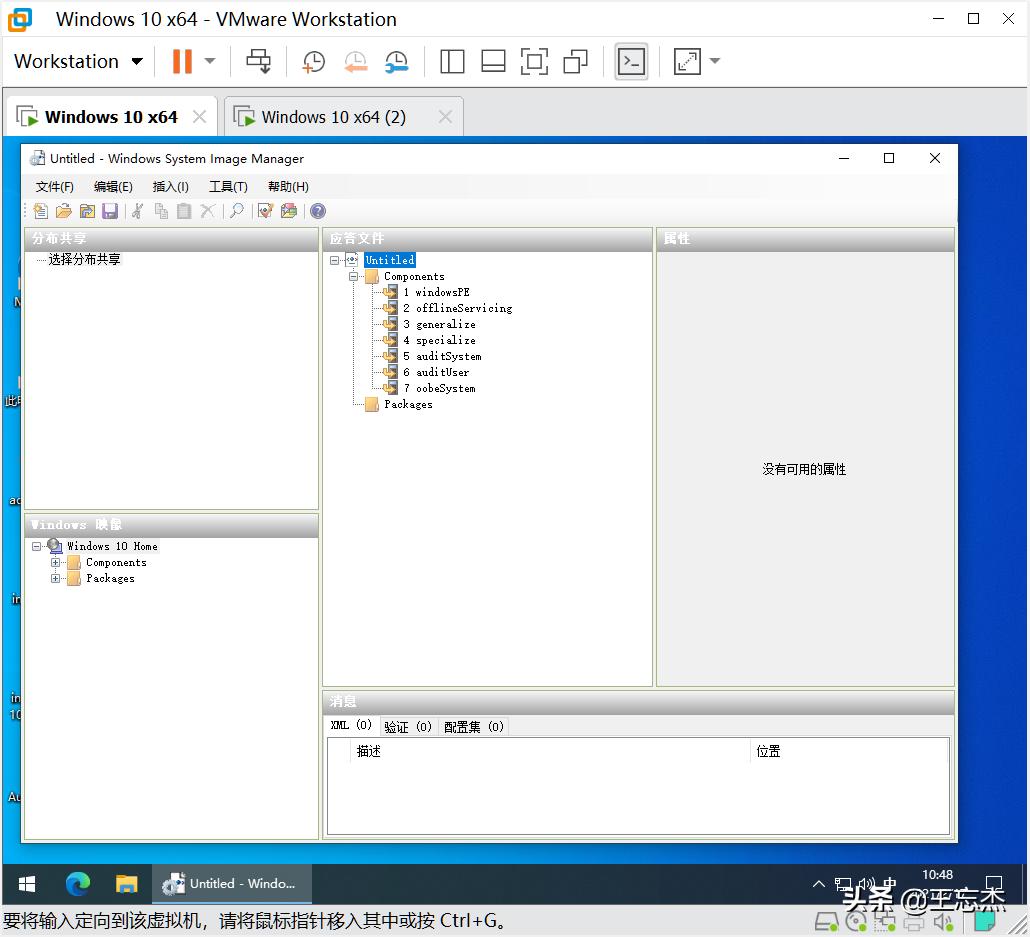Click the Help question mark icon
The width and height of the screenshot is (1030, 937).
pyautogui.click(x=317, y=211)
